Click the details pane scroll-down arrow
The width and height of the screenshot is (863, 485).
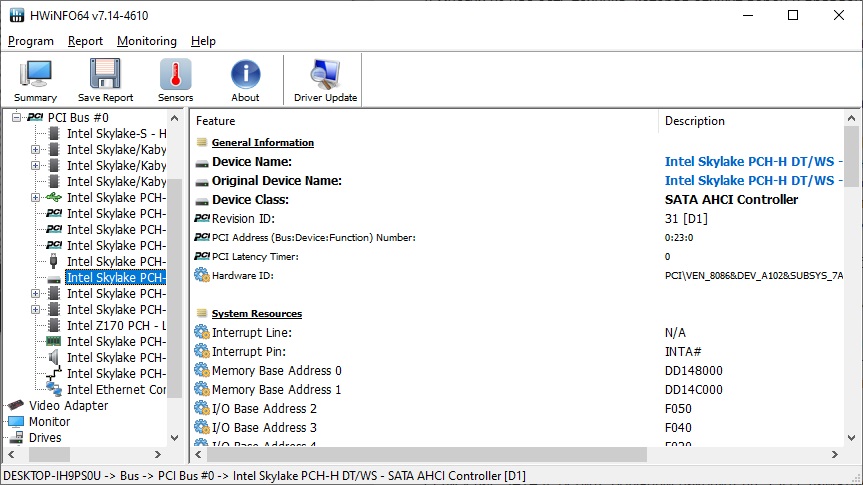tap(852, 437)
